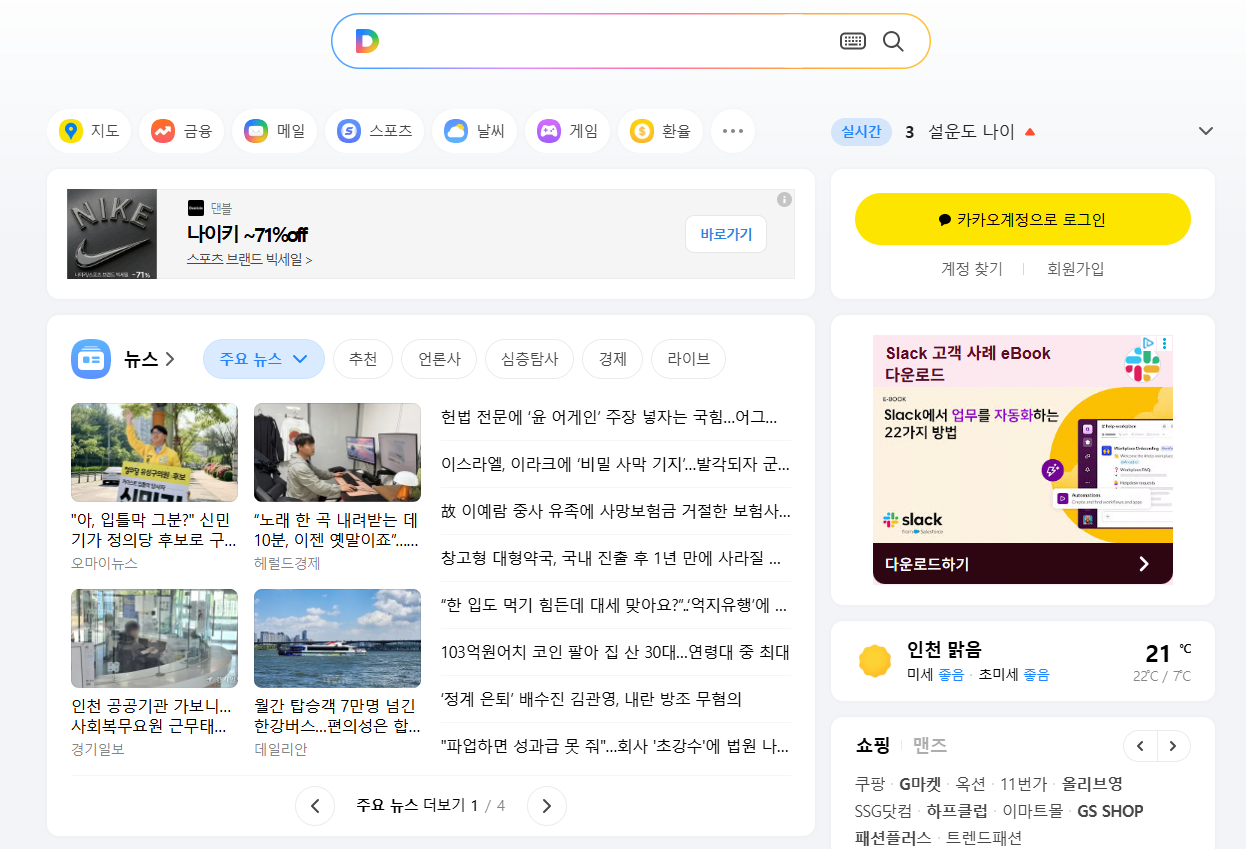Click the 이마트몰 shopping link
This screenshot has width=1246, height=849.
click(x=1032, y=811)
